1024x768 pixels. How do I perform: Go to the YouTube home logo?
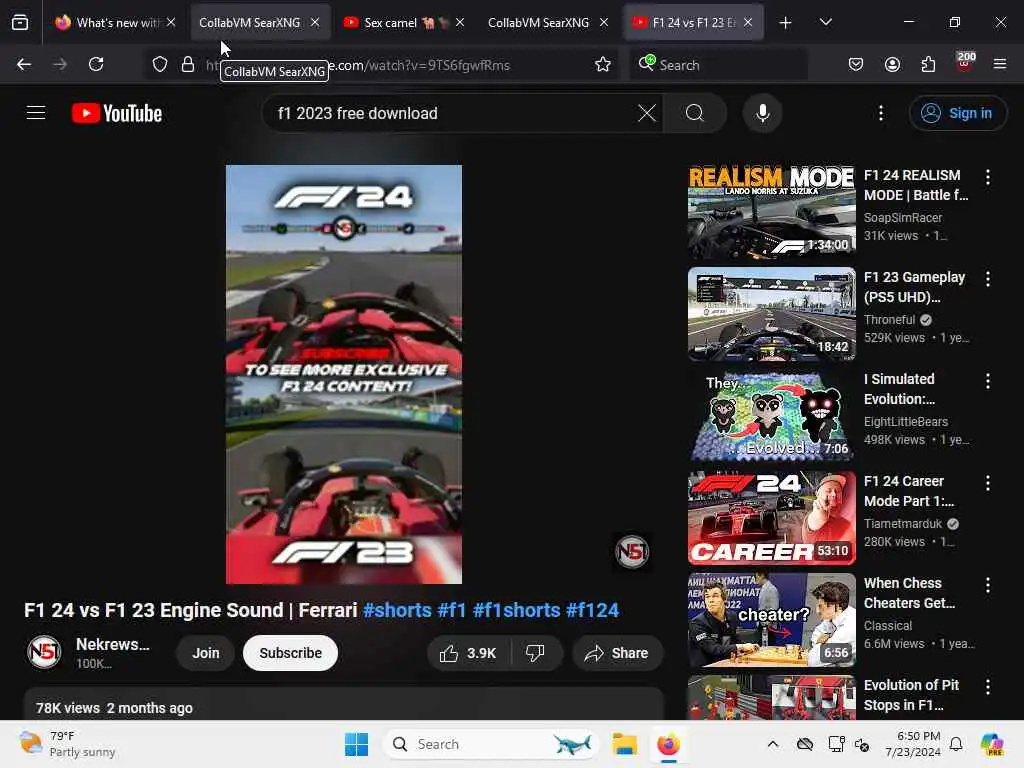click(117, 113)
